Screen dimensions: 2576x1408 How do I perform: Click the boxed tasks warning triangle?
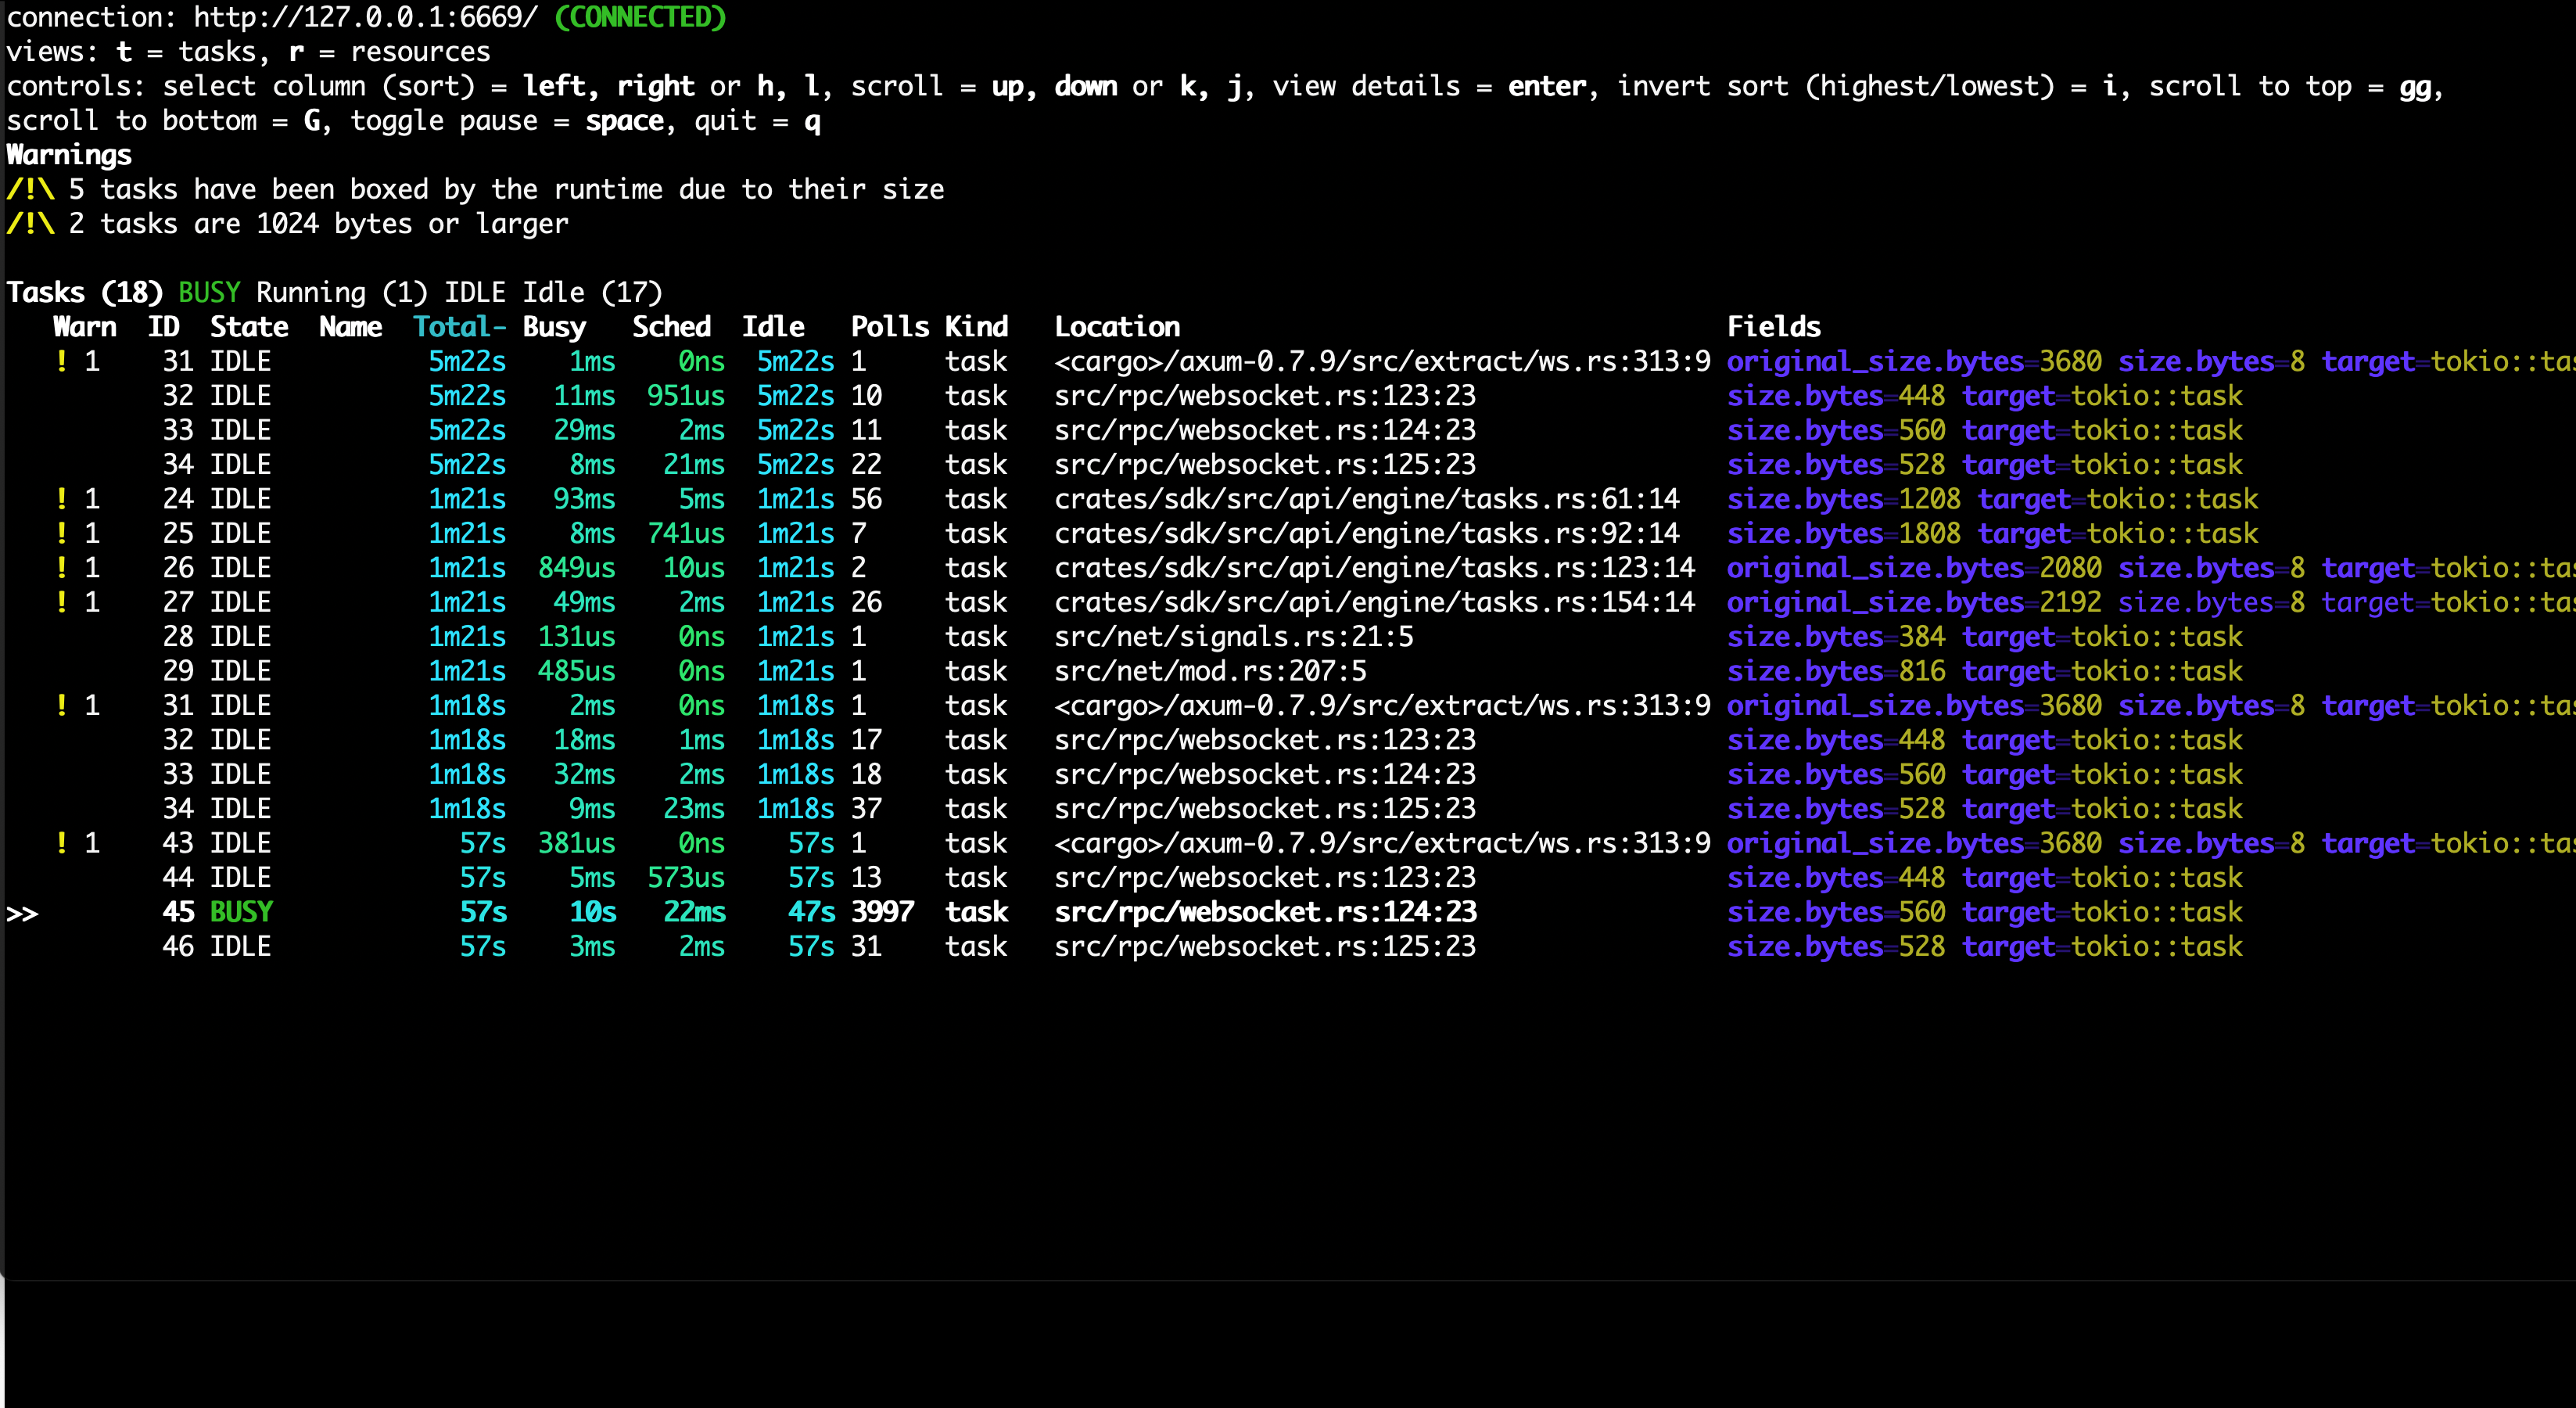30,190
